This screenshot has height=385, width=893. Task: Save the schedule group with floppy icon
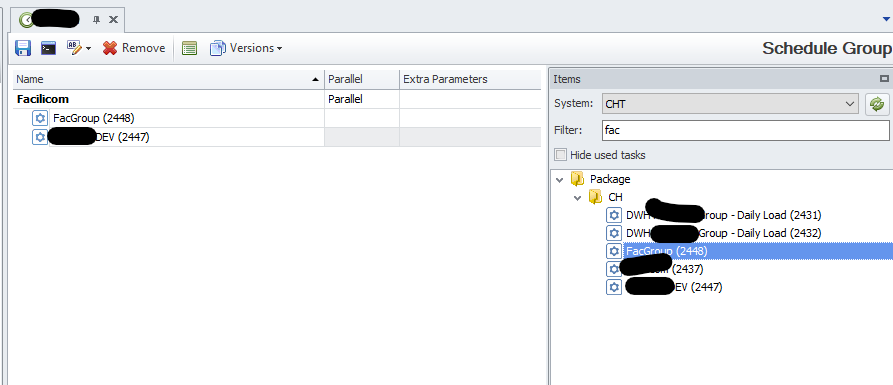coord(23,48)
